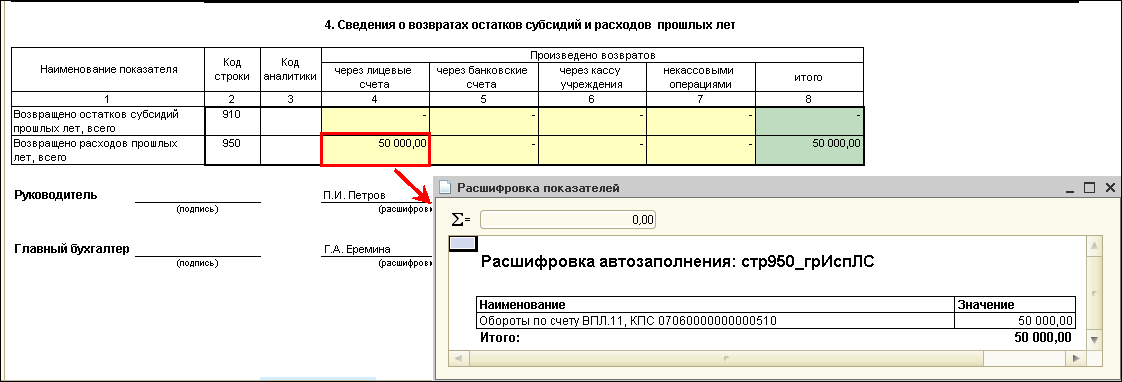Click the Расшифровка автозаполнения heading
Screen dimensions: 1122x382
pos(678,263)
